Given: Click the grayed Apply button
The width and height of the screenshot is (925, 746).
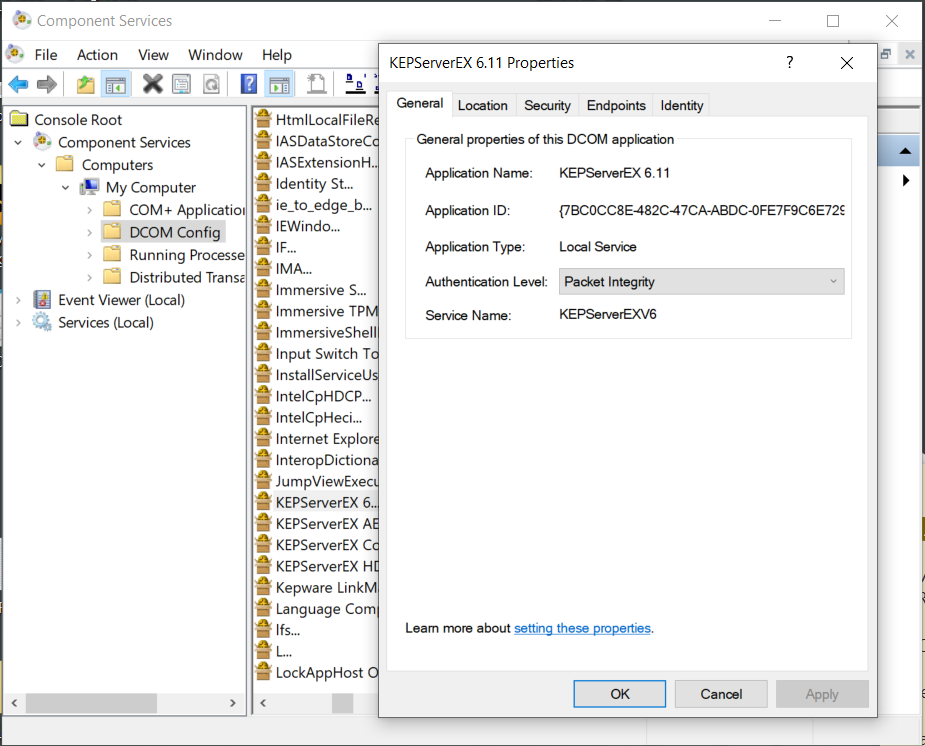Looking at the screenshot, I should point(822,694).
